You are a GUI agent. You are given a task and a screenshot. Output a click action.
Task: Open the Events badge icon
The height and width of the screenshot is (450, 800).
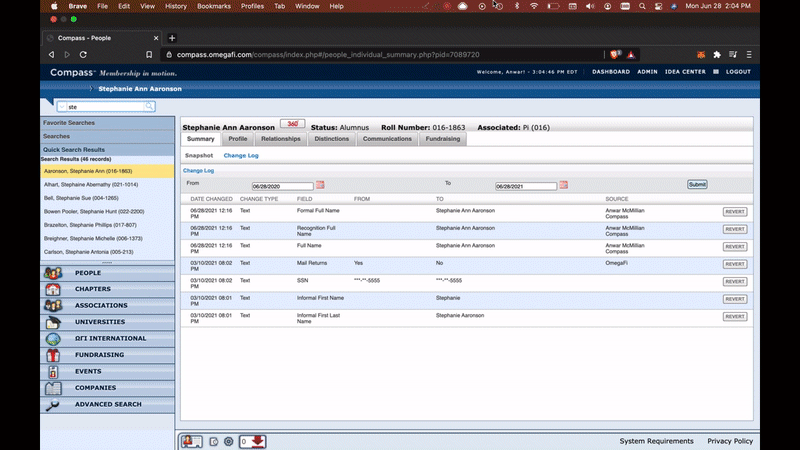click(x=53, y=372)
